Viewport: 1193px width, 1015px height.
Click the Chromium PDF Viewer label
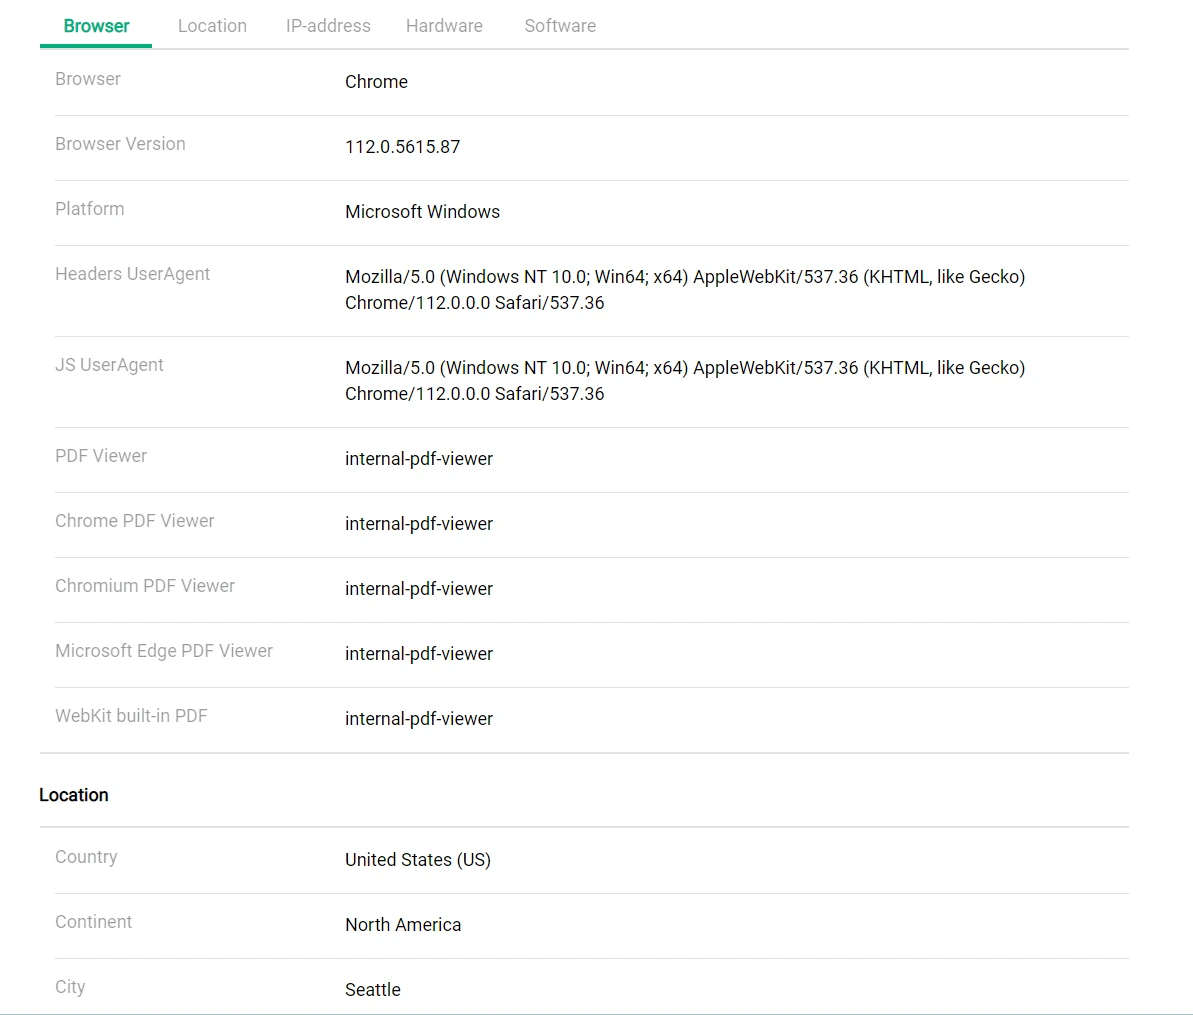[145, 586]
